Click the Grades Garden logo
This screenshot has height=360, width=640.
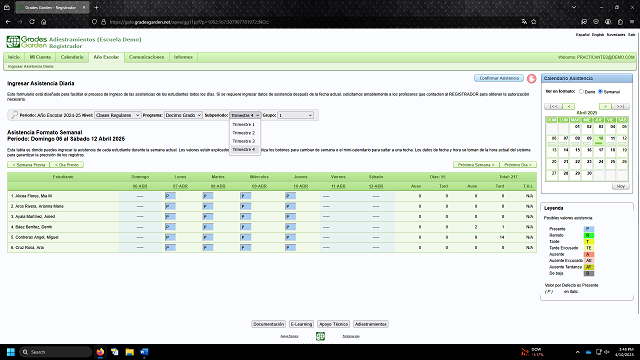pos(27,42)
